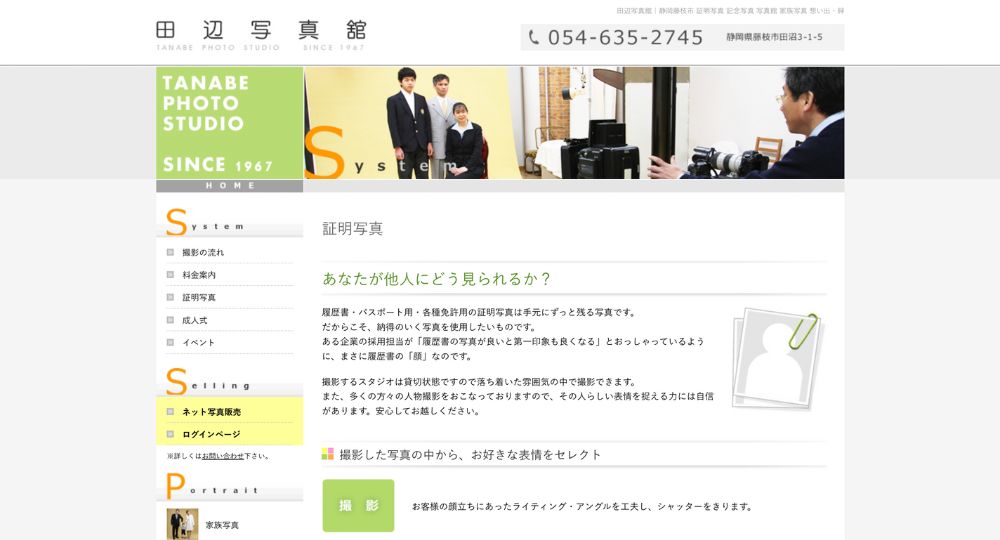Viewport: 1000px width, 540px height.
Task: Open ネット写真販売 link
Action: 212,412
